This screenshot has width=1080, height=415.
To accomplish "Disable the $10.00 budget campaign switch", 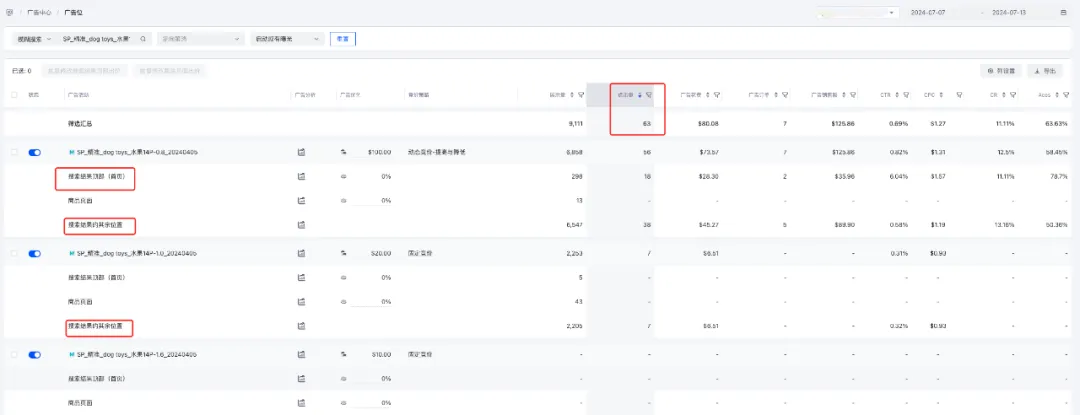I will pos(34,354).
